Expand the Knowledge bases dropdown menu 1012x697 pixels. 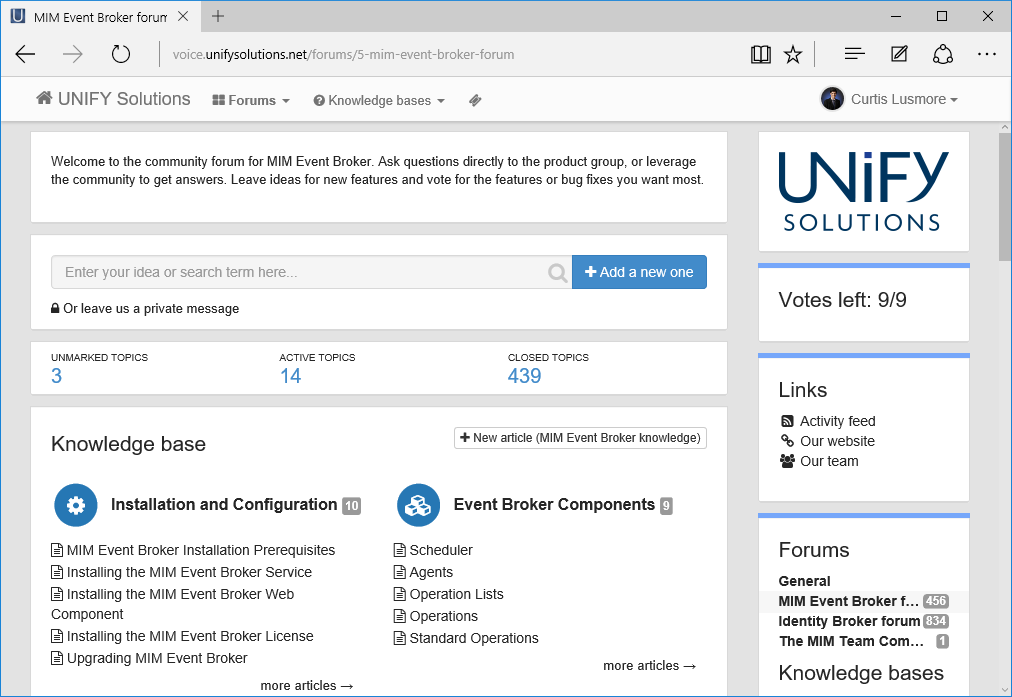tap(379, 100)
